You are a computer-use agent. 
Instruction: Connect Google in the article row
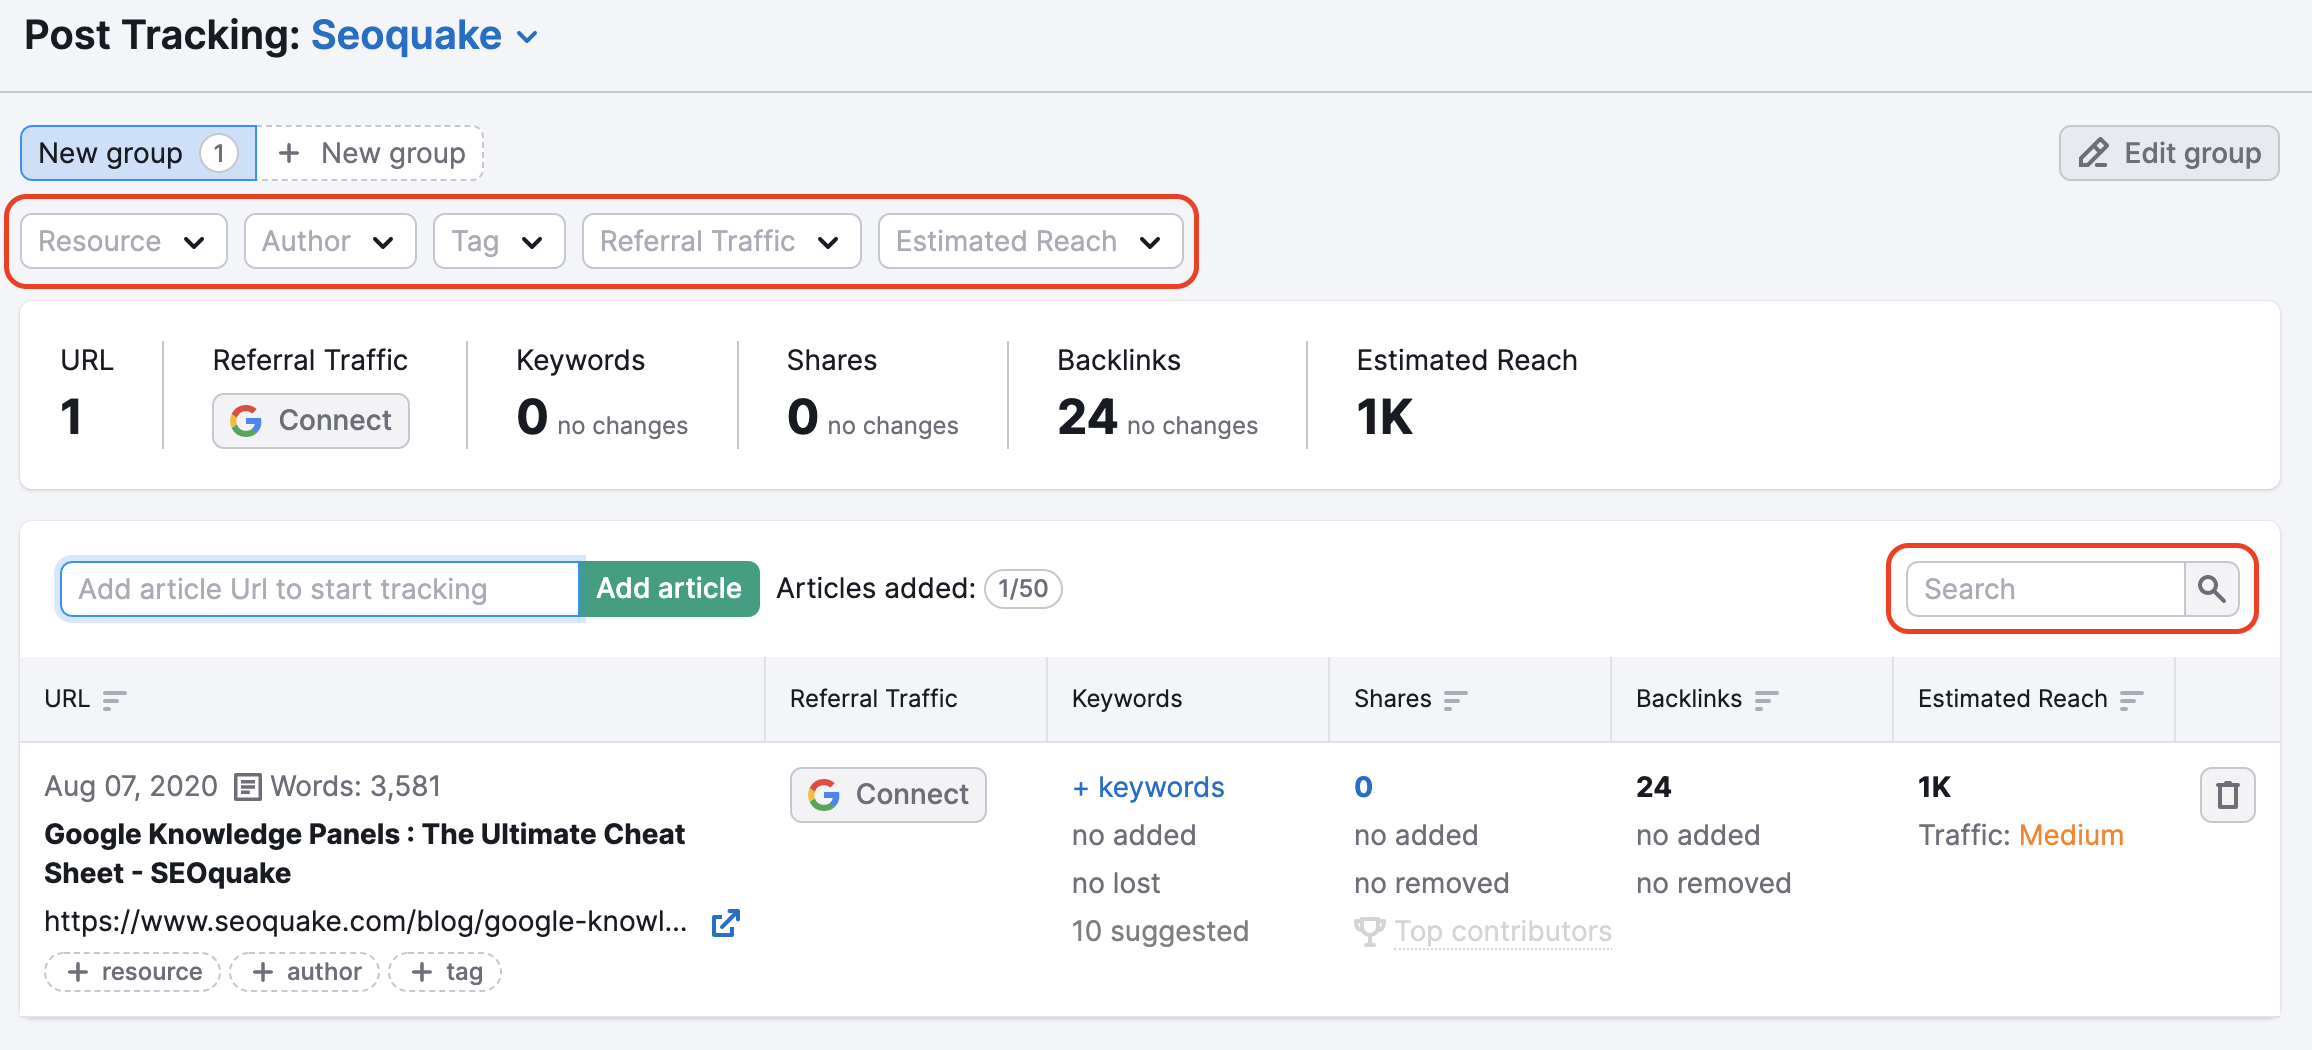pyautogui.click(x=888, y=795)
